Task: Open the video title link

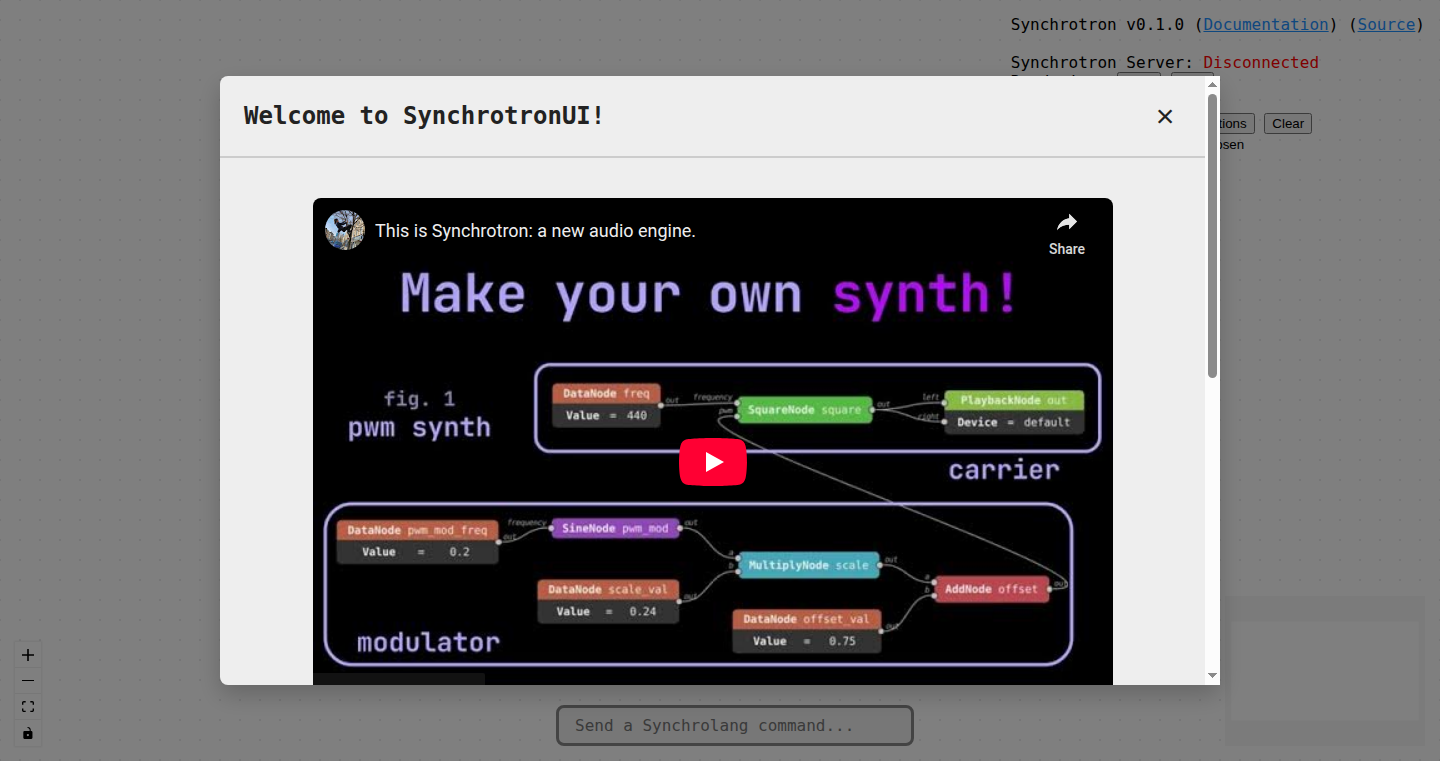Action: click(x=535, y=231)
